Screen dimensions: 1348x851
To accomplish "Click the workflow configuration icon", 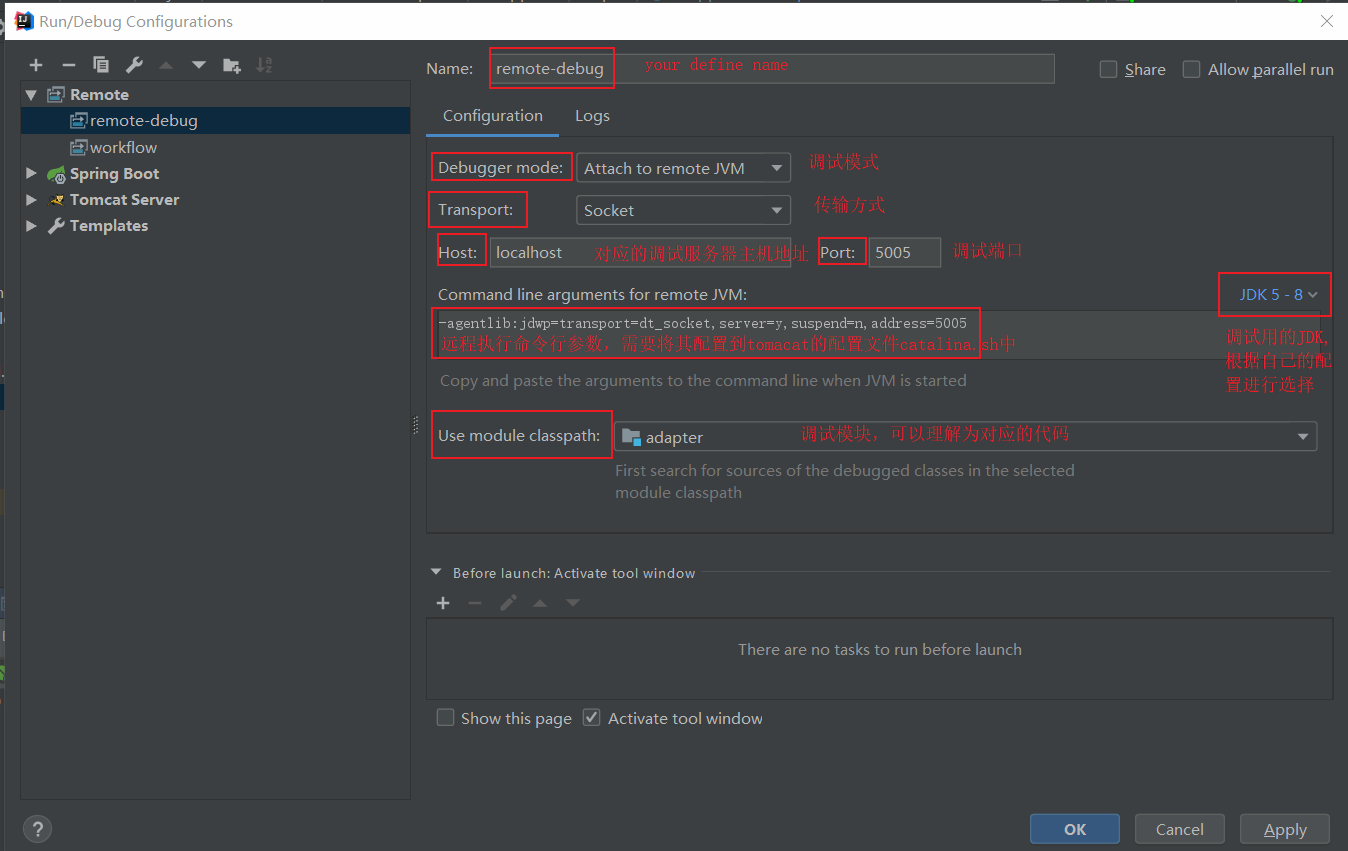I will [78, 148].
